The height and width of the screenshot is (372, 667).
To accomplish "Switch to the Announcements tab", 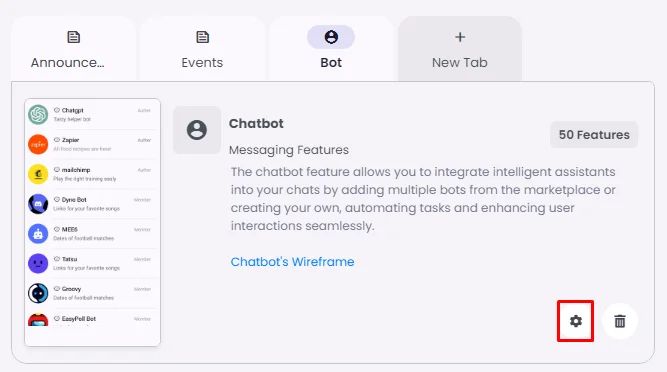I will (74, 49).
